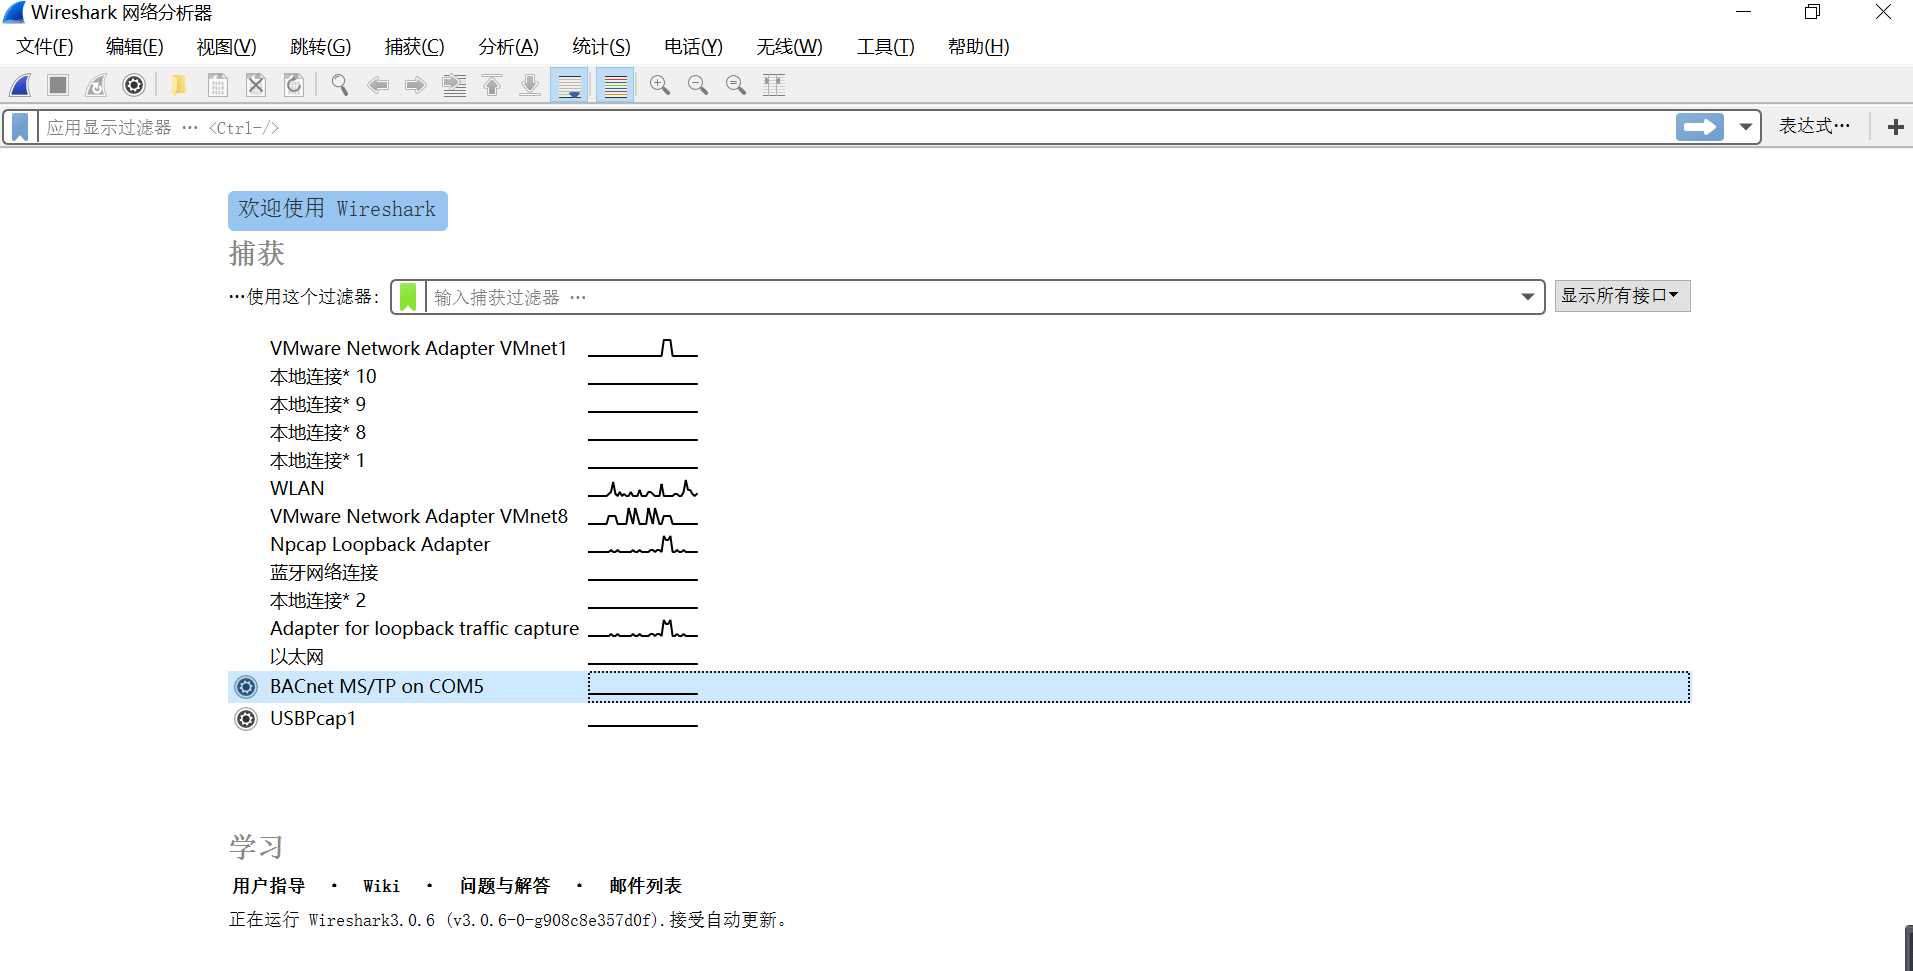The image size is (1913, 971).
Task: Jump to last packet icon
Action: pos(530,85)
